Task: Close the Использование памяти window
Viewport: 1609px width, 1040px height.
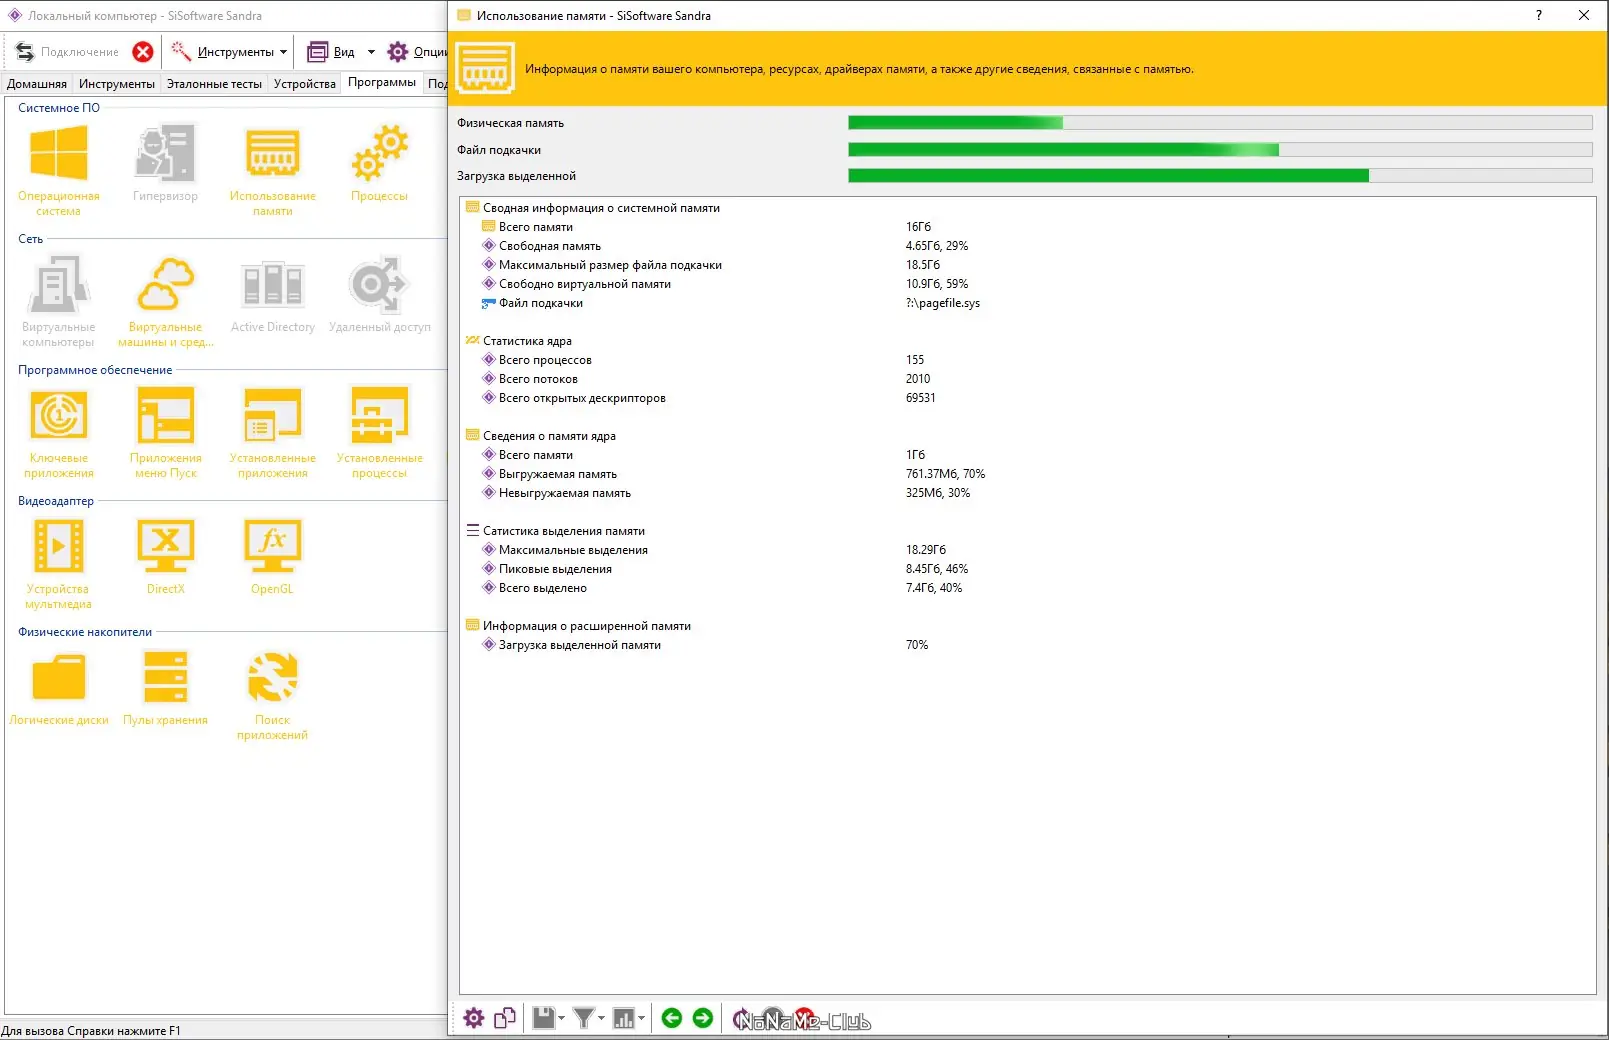Action: coord(1584,15)
